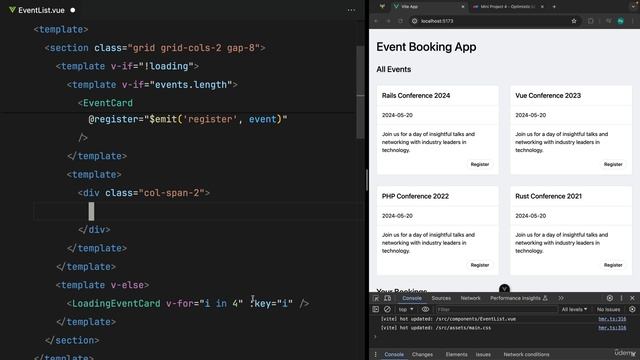This screenshot has height=360, width=640.
Task: Place cursor on the LoadingEventCard line
Action: (188, 303)
